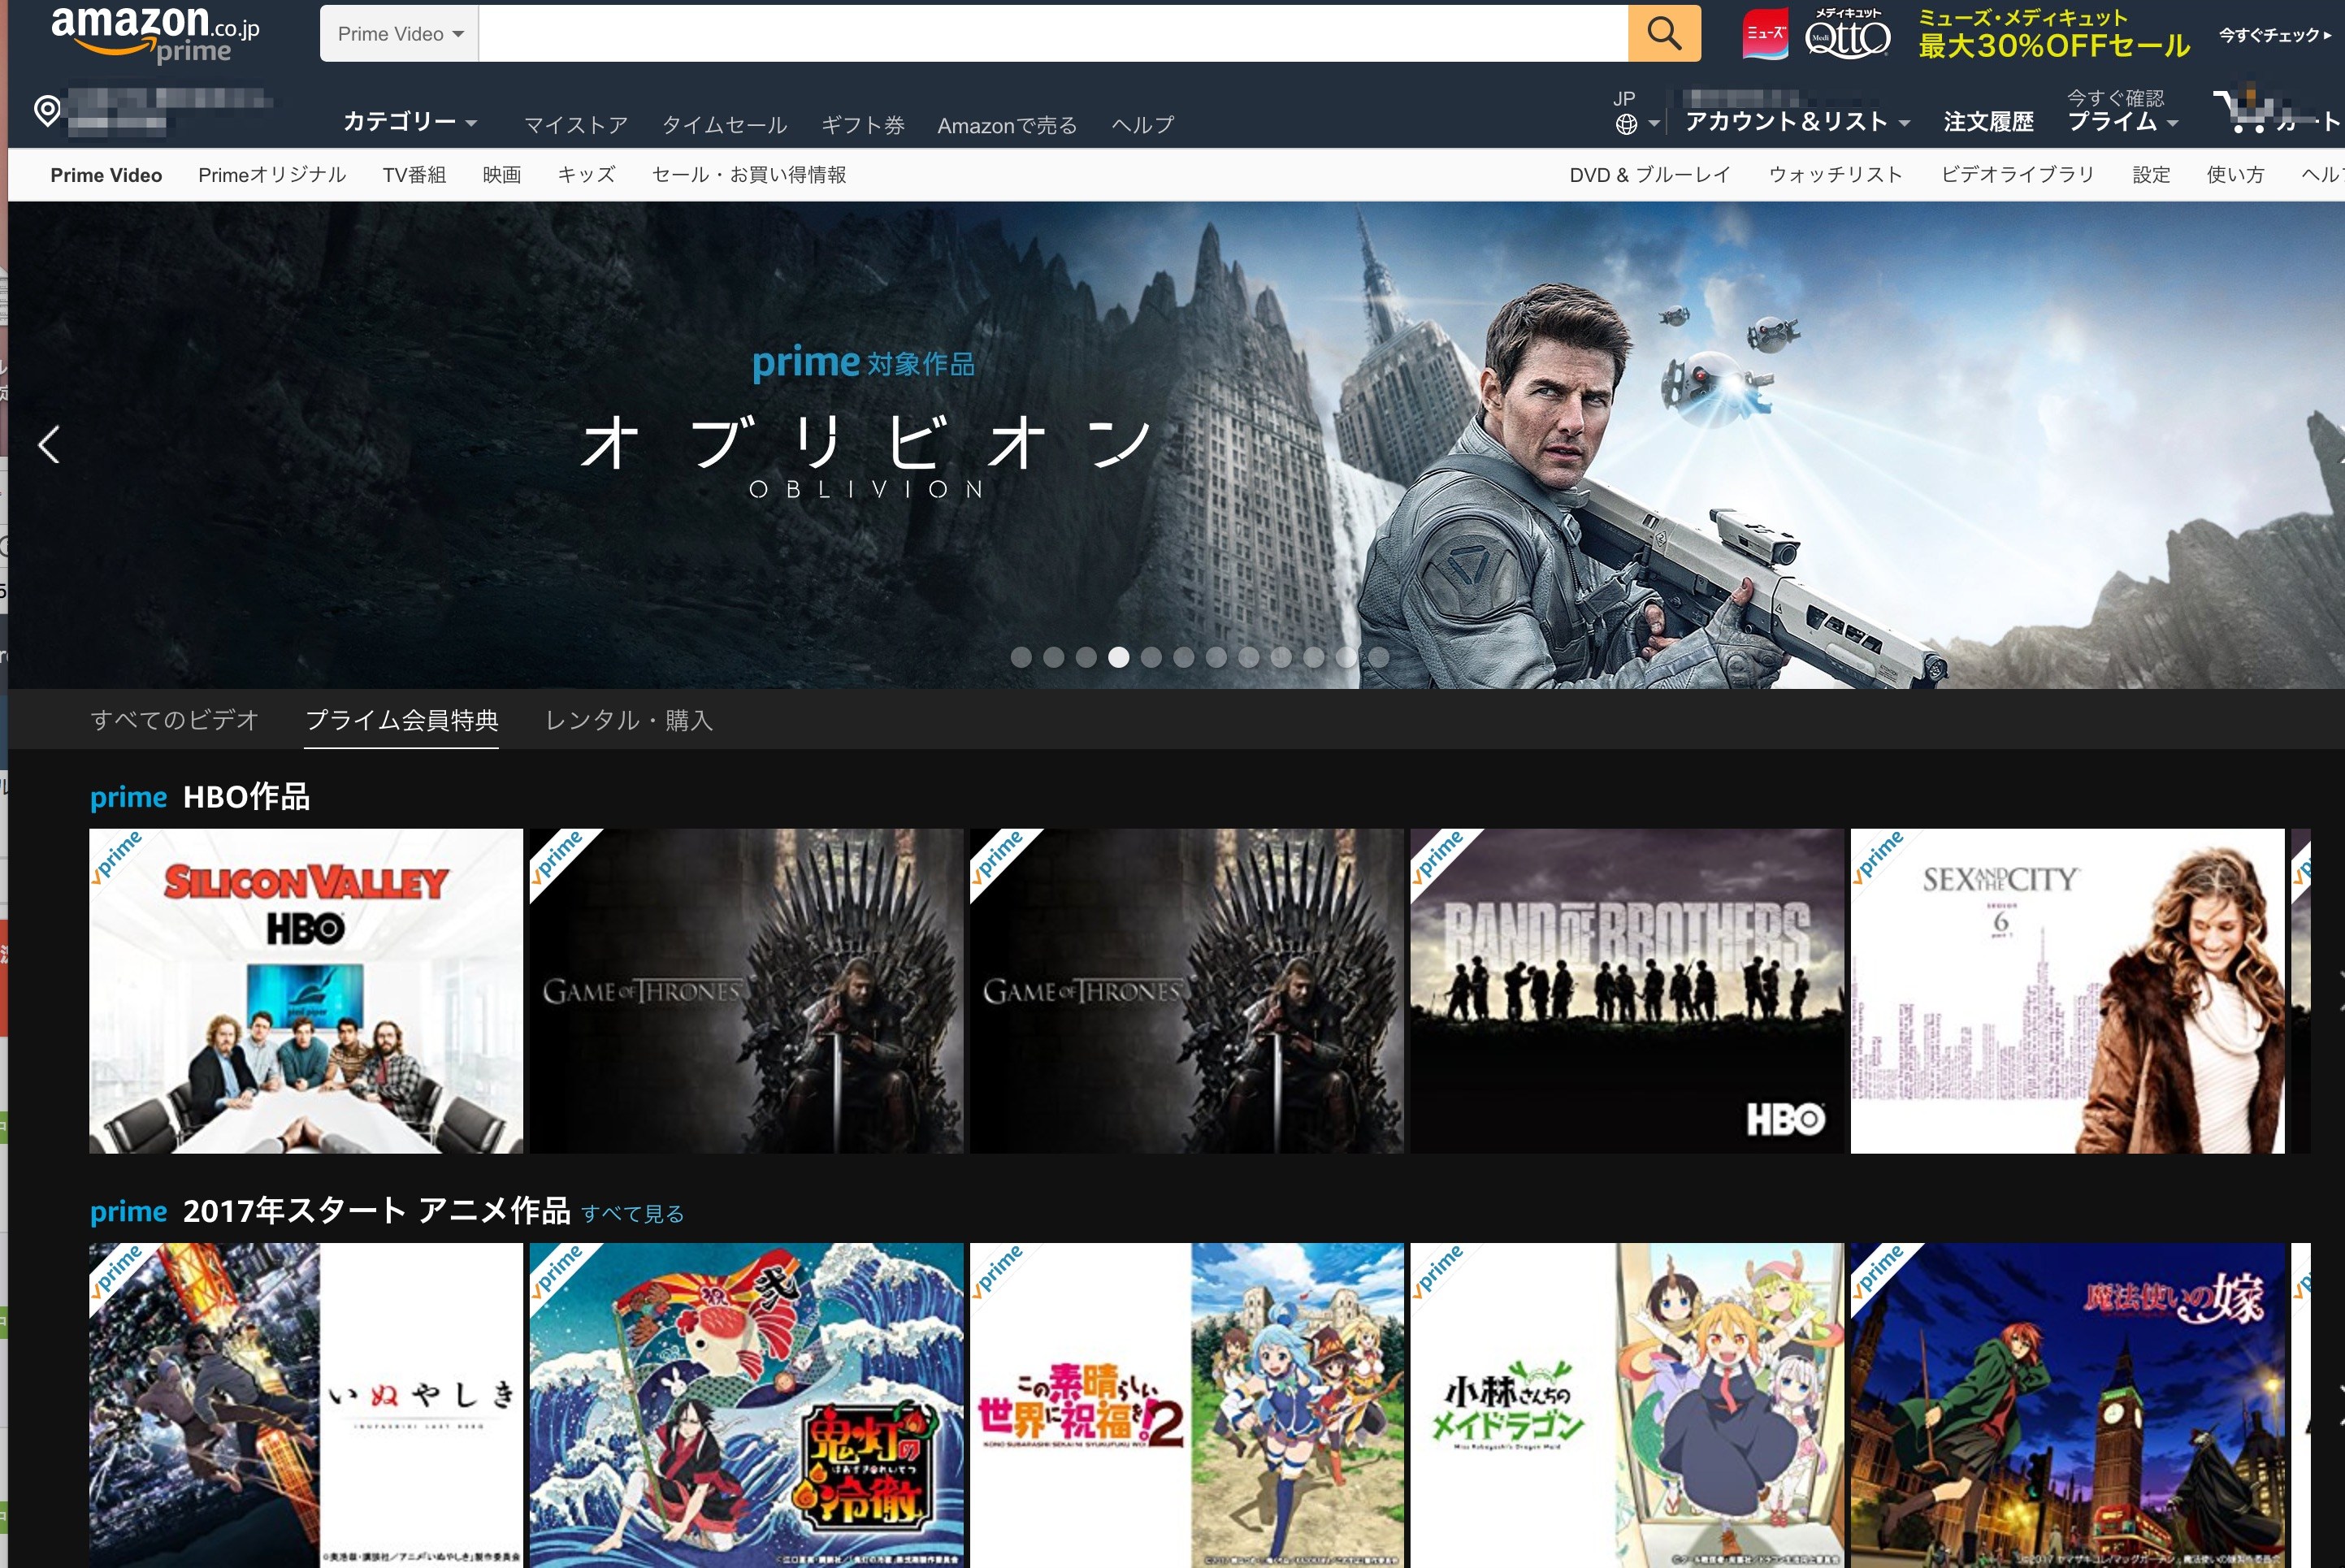Expand the カテゴリー menu
The height and width of the screenshot is (1568, 2345).
click(x=410, y=122)
